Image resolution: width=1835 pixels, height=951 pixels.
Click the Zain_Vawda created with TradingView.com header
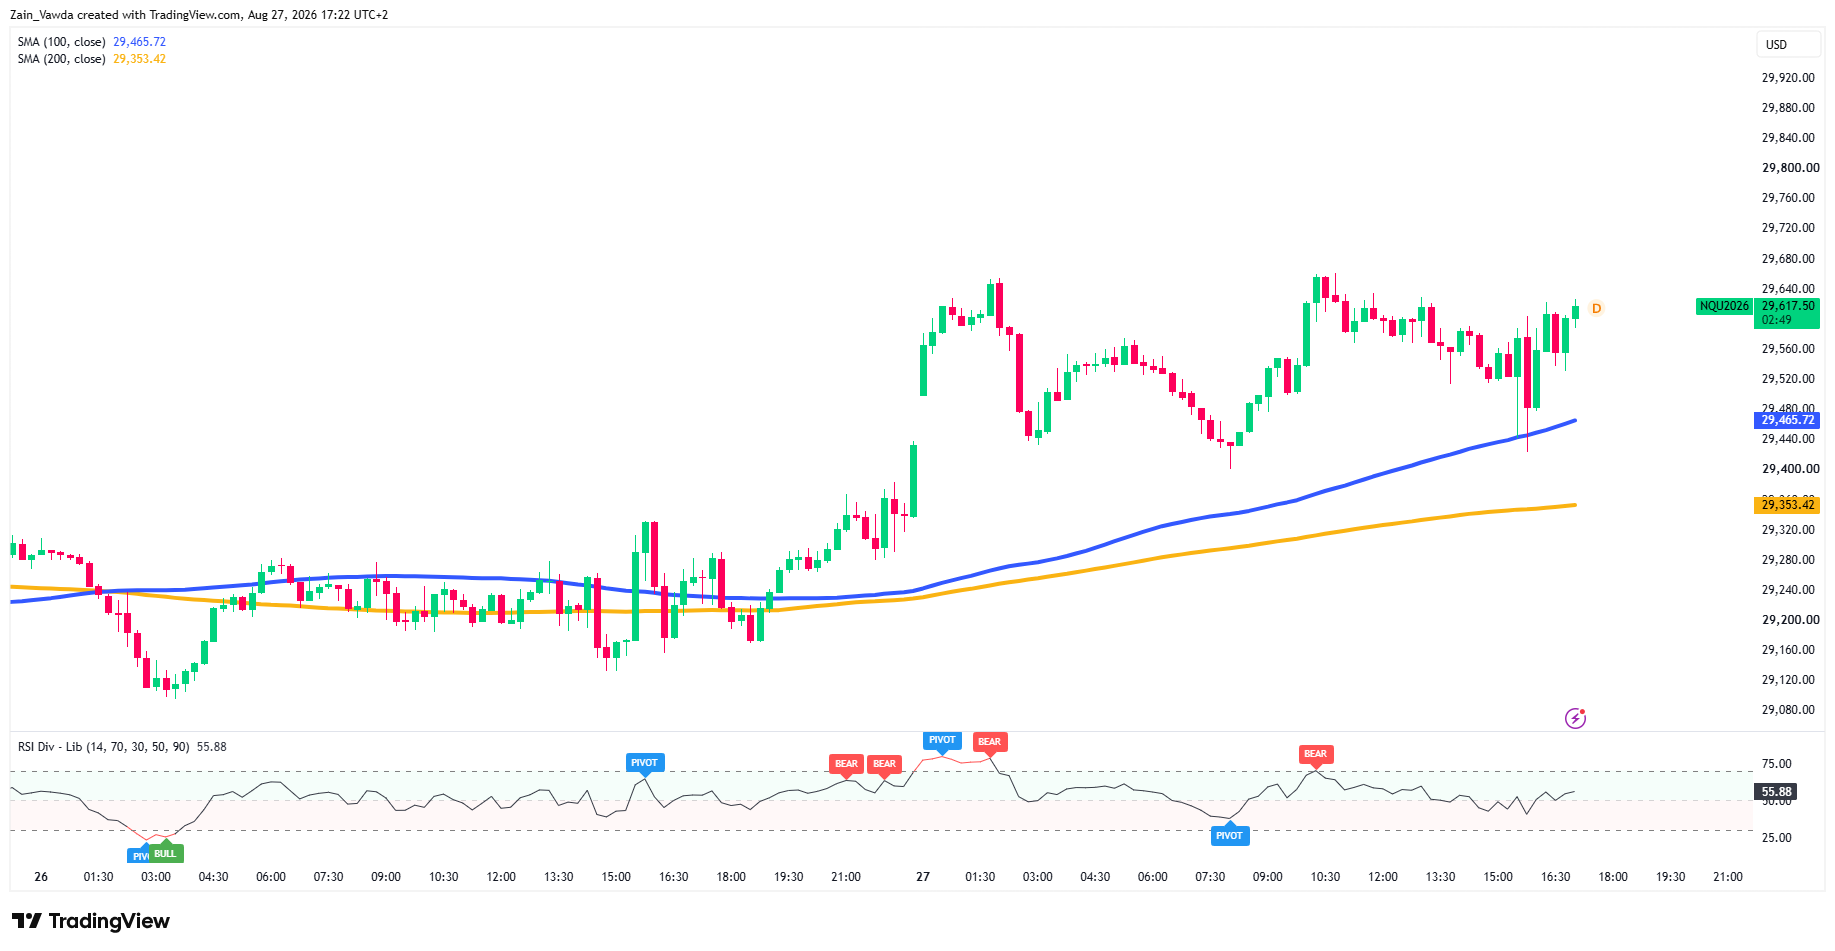coord(199,15)
